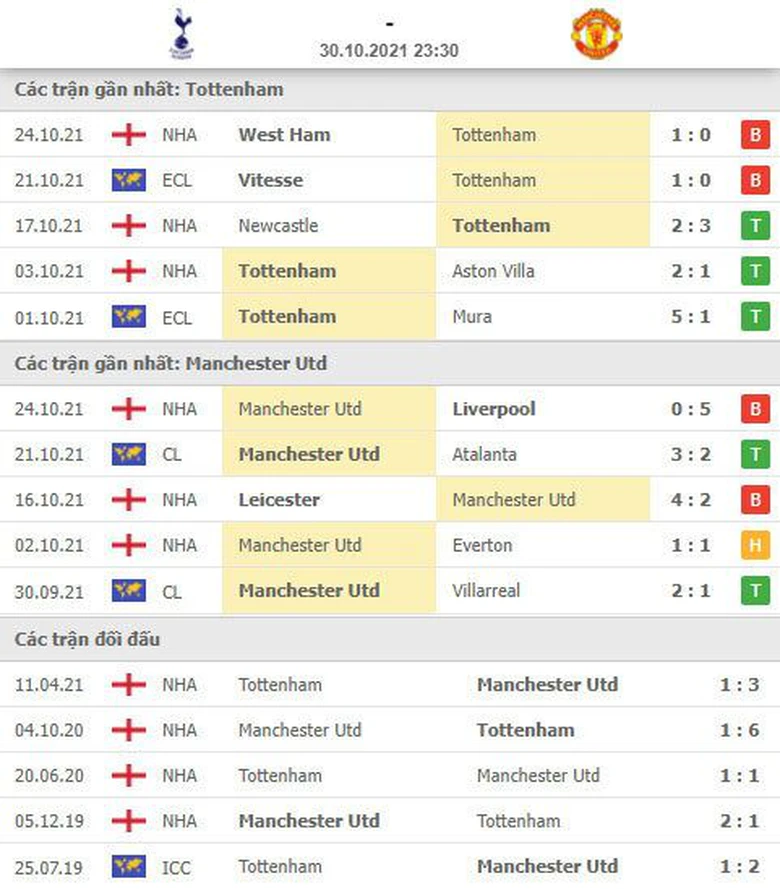
Task: Select the Atalanta team name
Action: (484, 455)
